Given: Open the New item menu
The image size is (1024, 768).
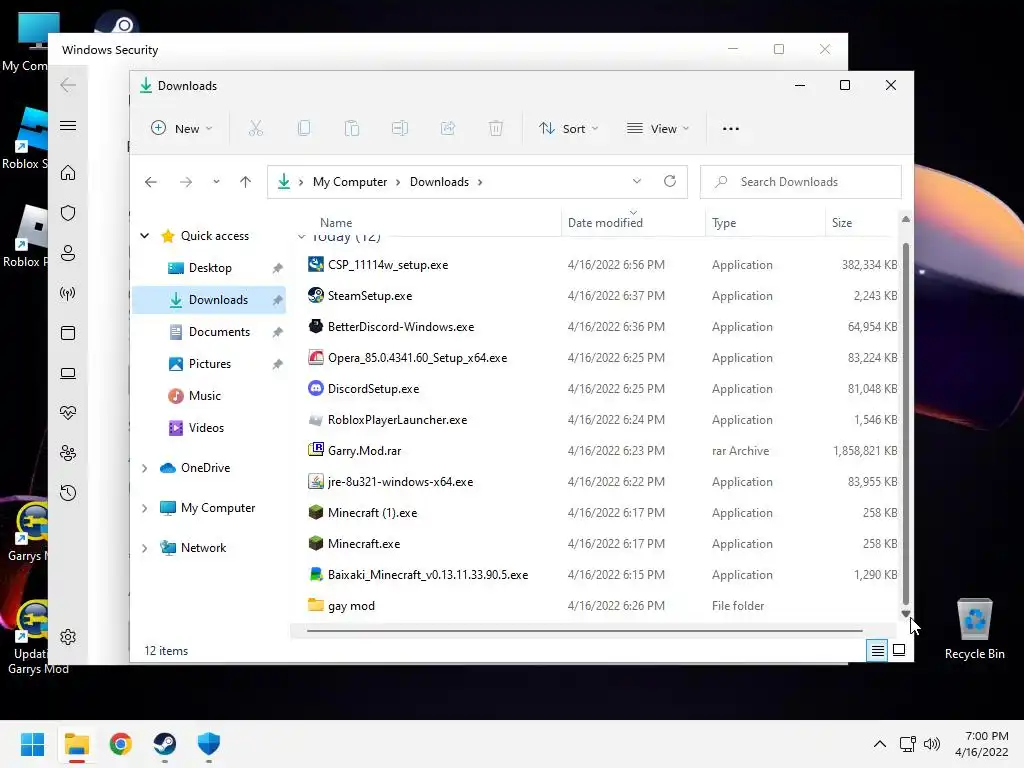Looking at the screenshot, I should point(181,129).
